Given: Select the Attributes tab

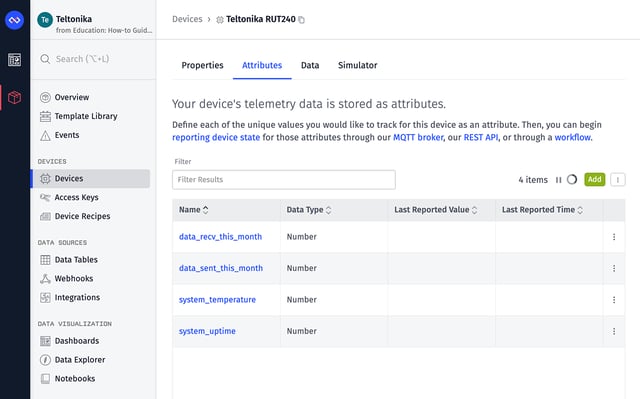Looking at the screenshot, I should (262, 65).
